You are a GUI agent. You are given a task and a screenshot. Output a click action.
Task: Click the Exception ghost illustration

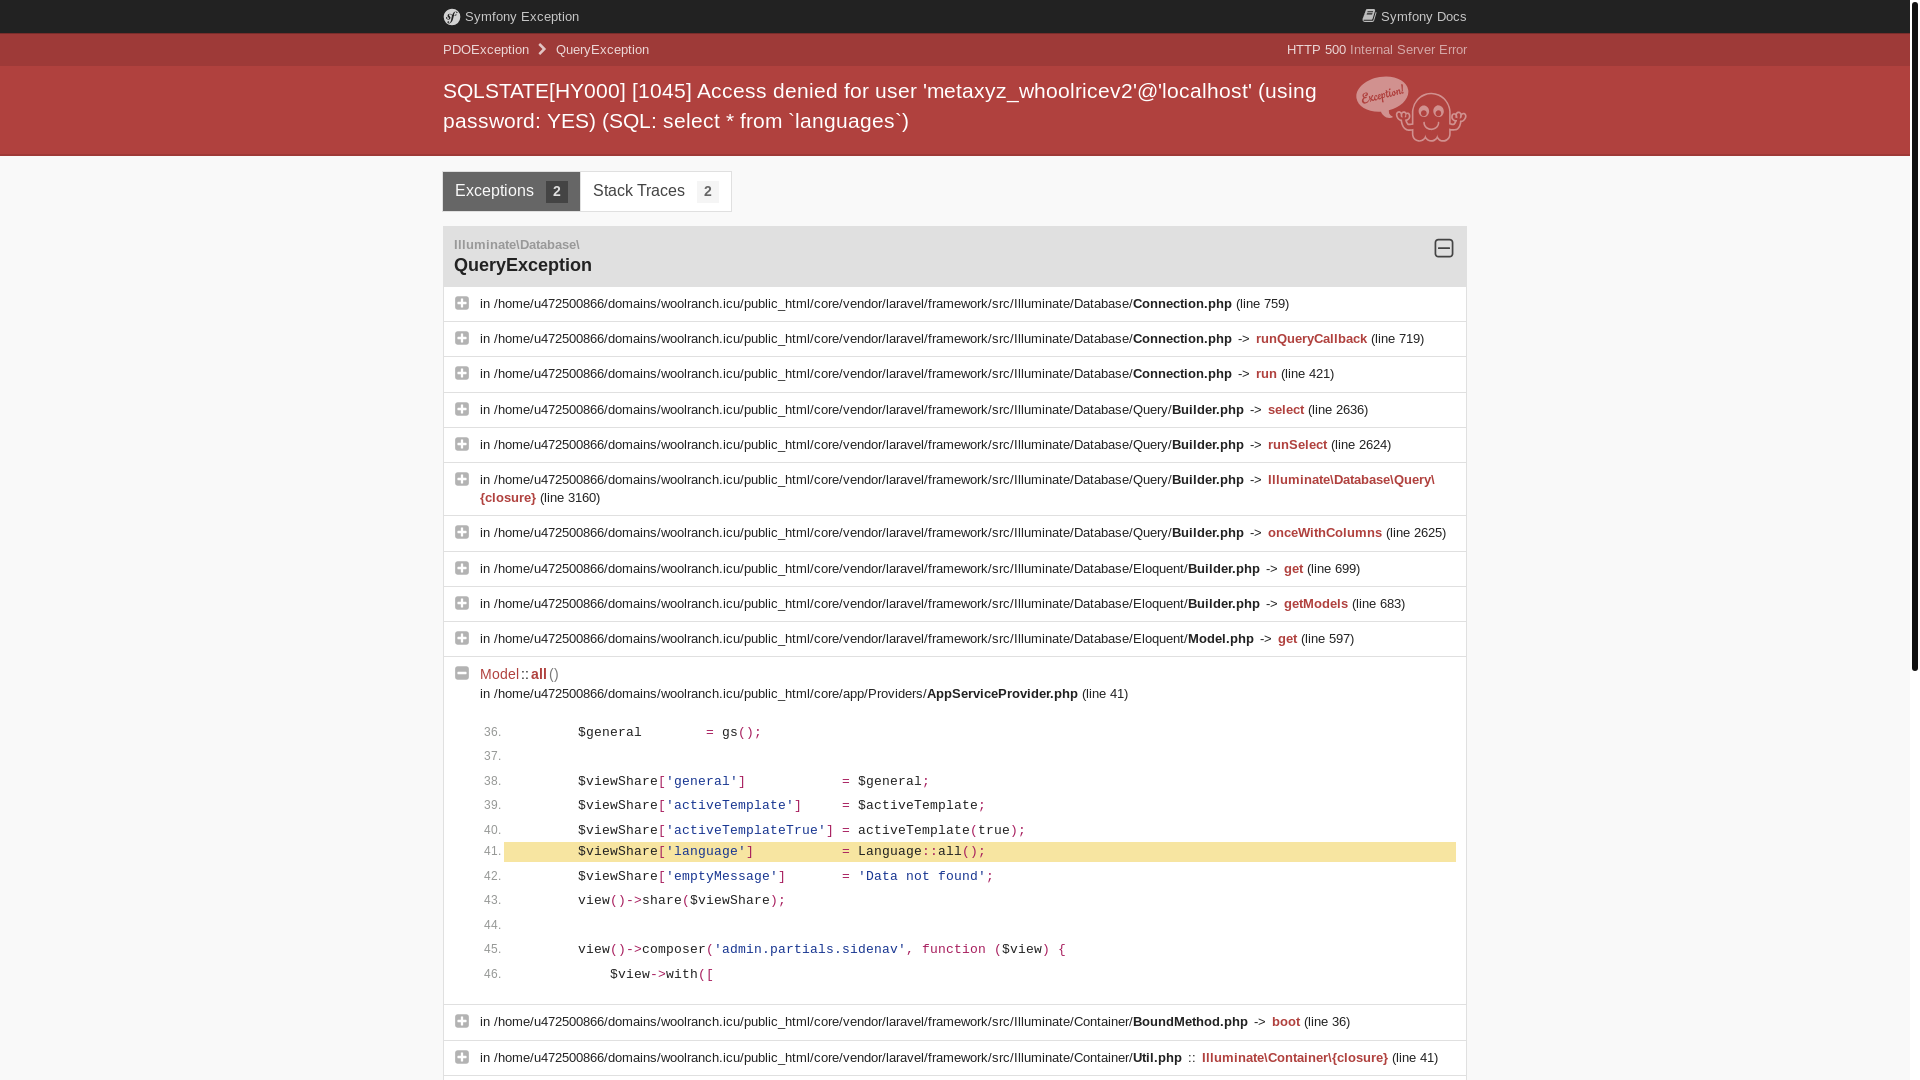click(1411, 109)
